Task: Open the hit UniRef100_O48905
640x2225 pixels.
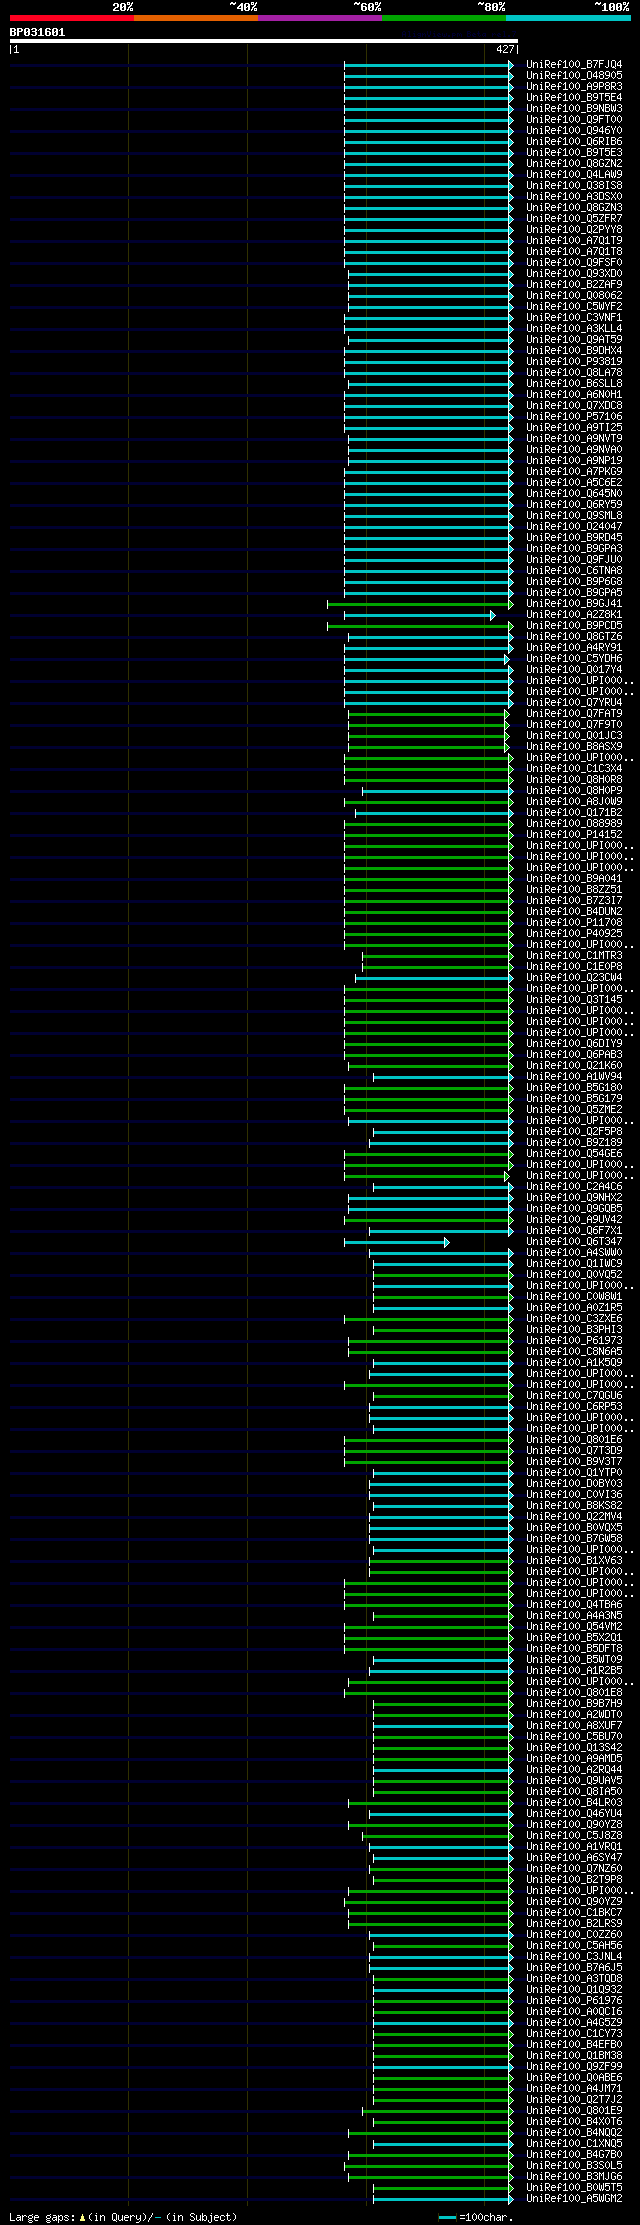Action: (574, 75)
